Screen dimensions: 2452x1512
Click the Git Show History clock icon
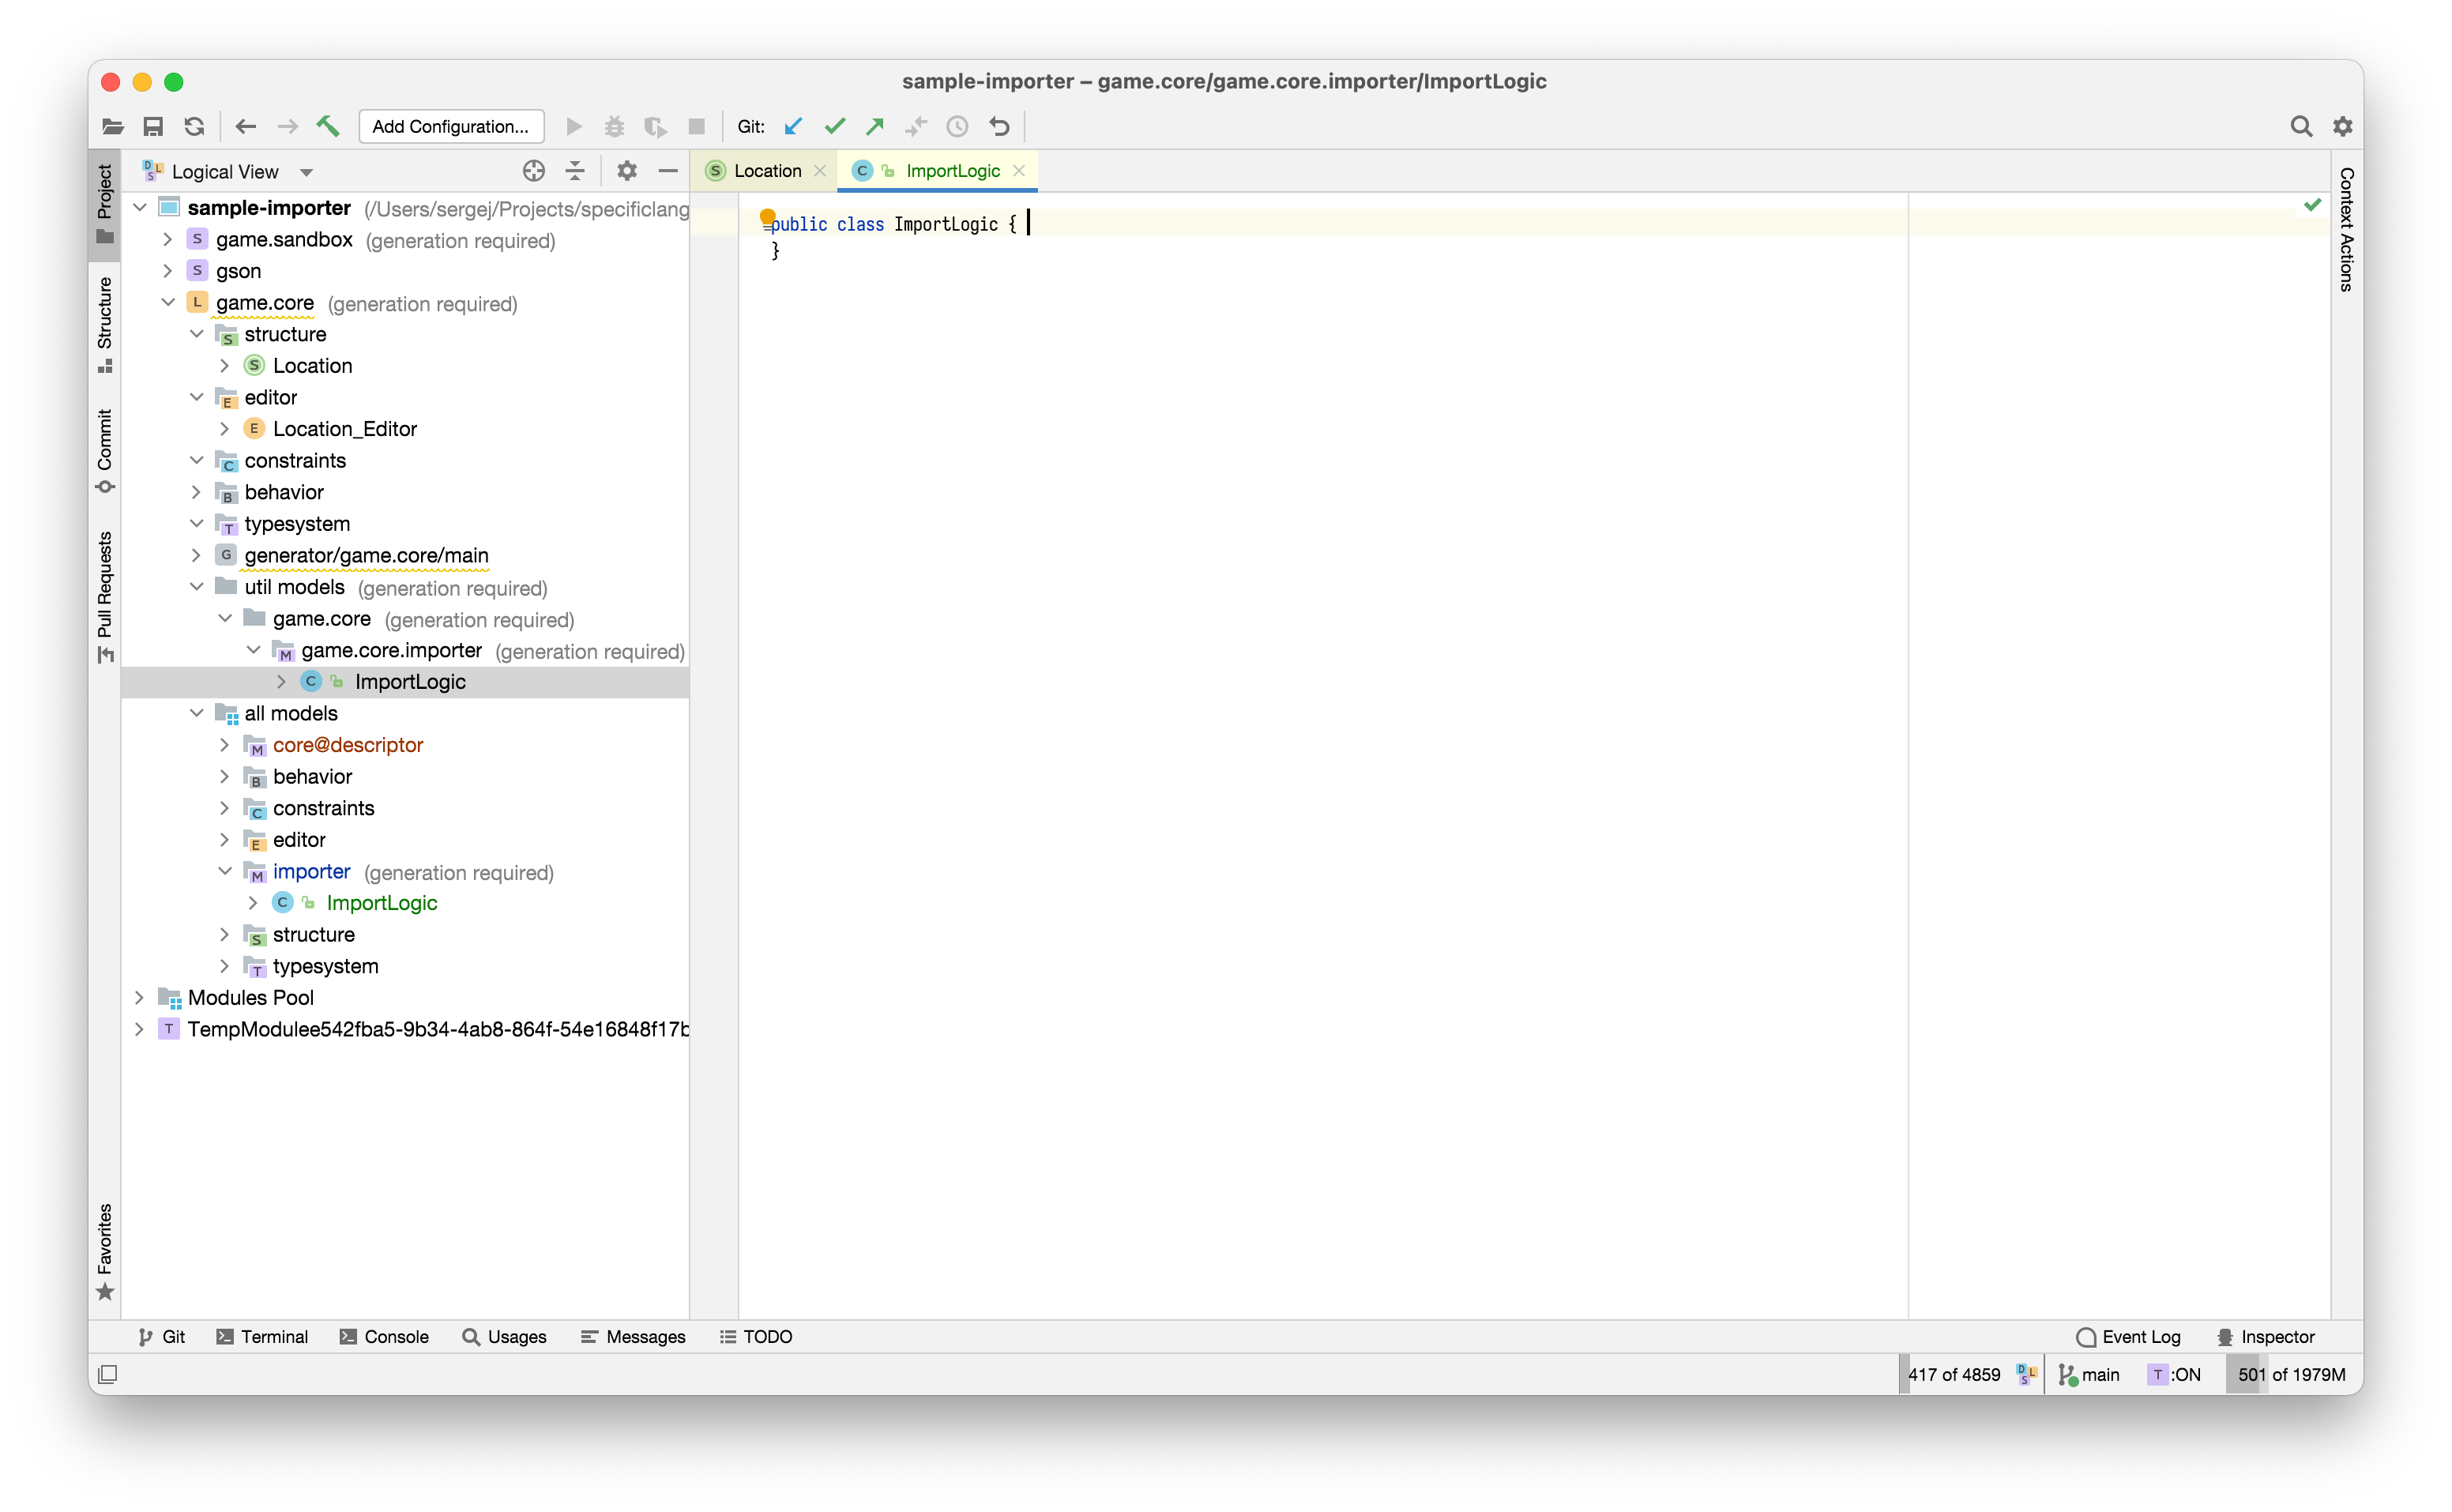coord(958,126)
